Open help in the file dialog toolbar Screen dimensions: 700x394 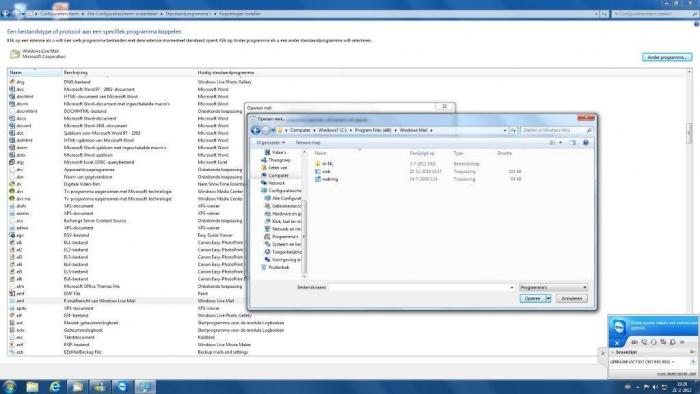tap(586, 143)
